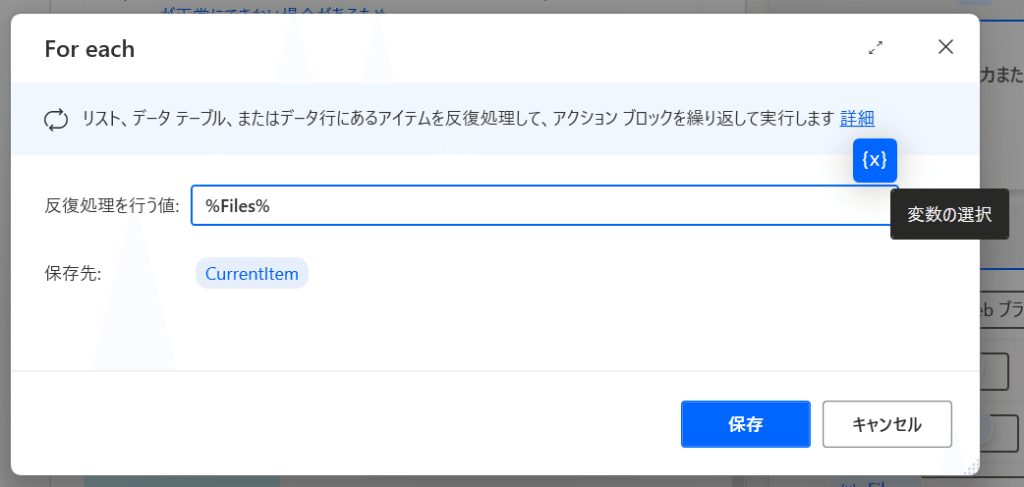Click the 反復処理を行う値 label
The image size is (1024, 487).
[112, 206]
